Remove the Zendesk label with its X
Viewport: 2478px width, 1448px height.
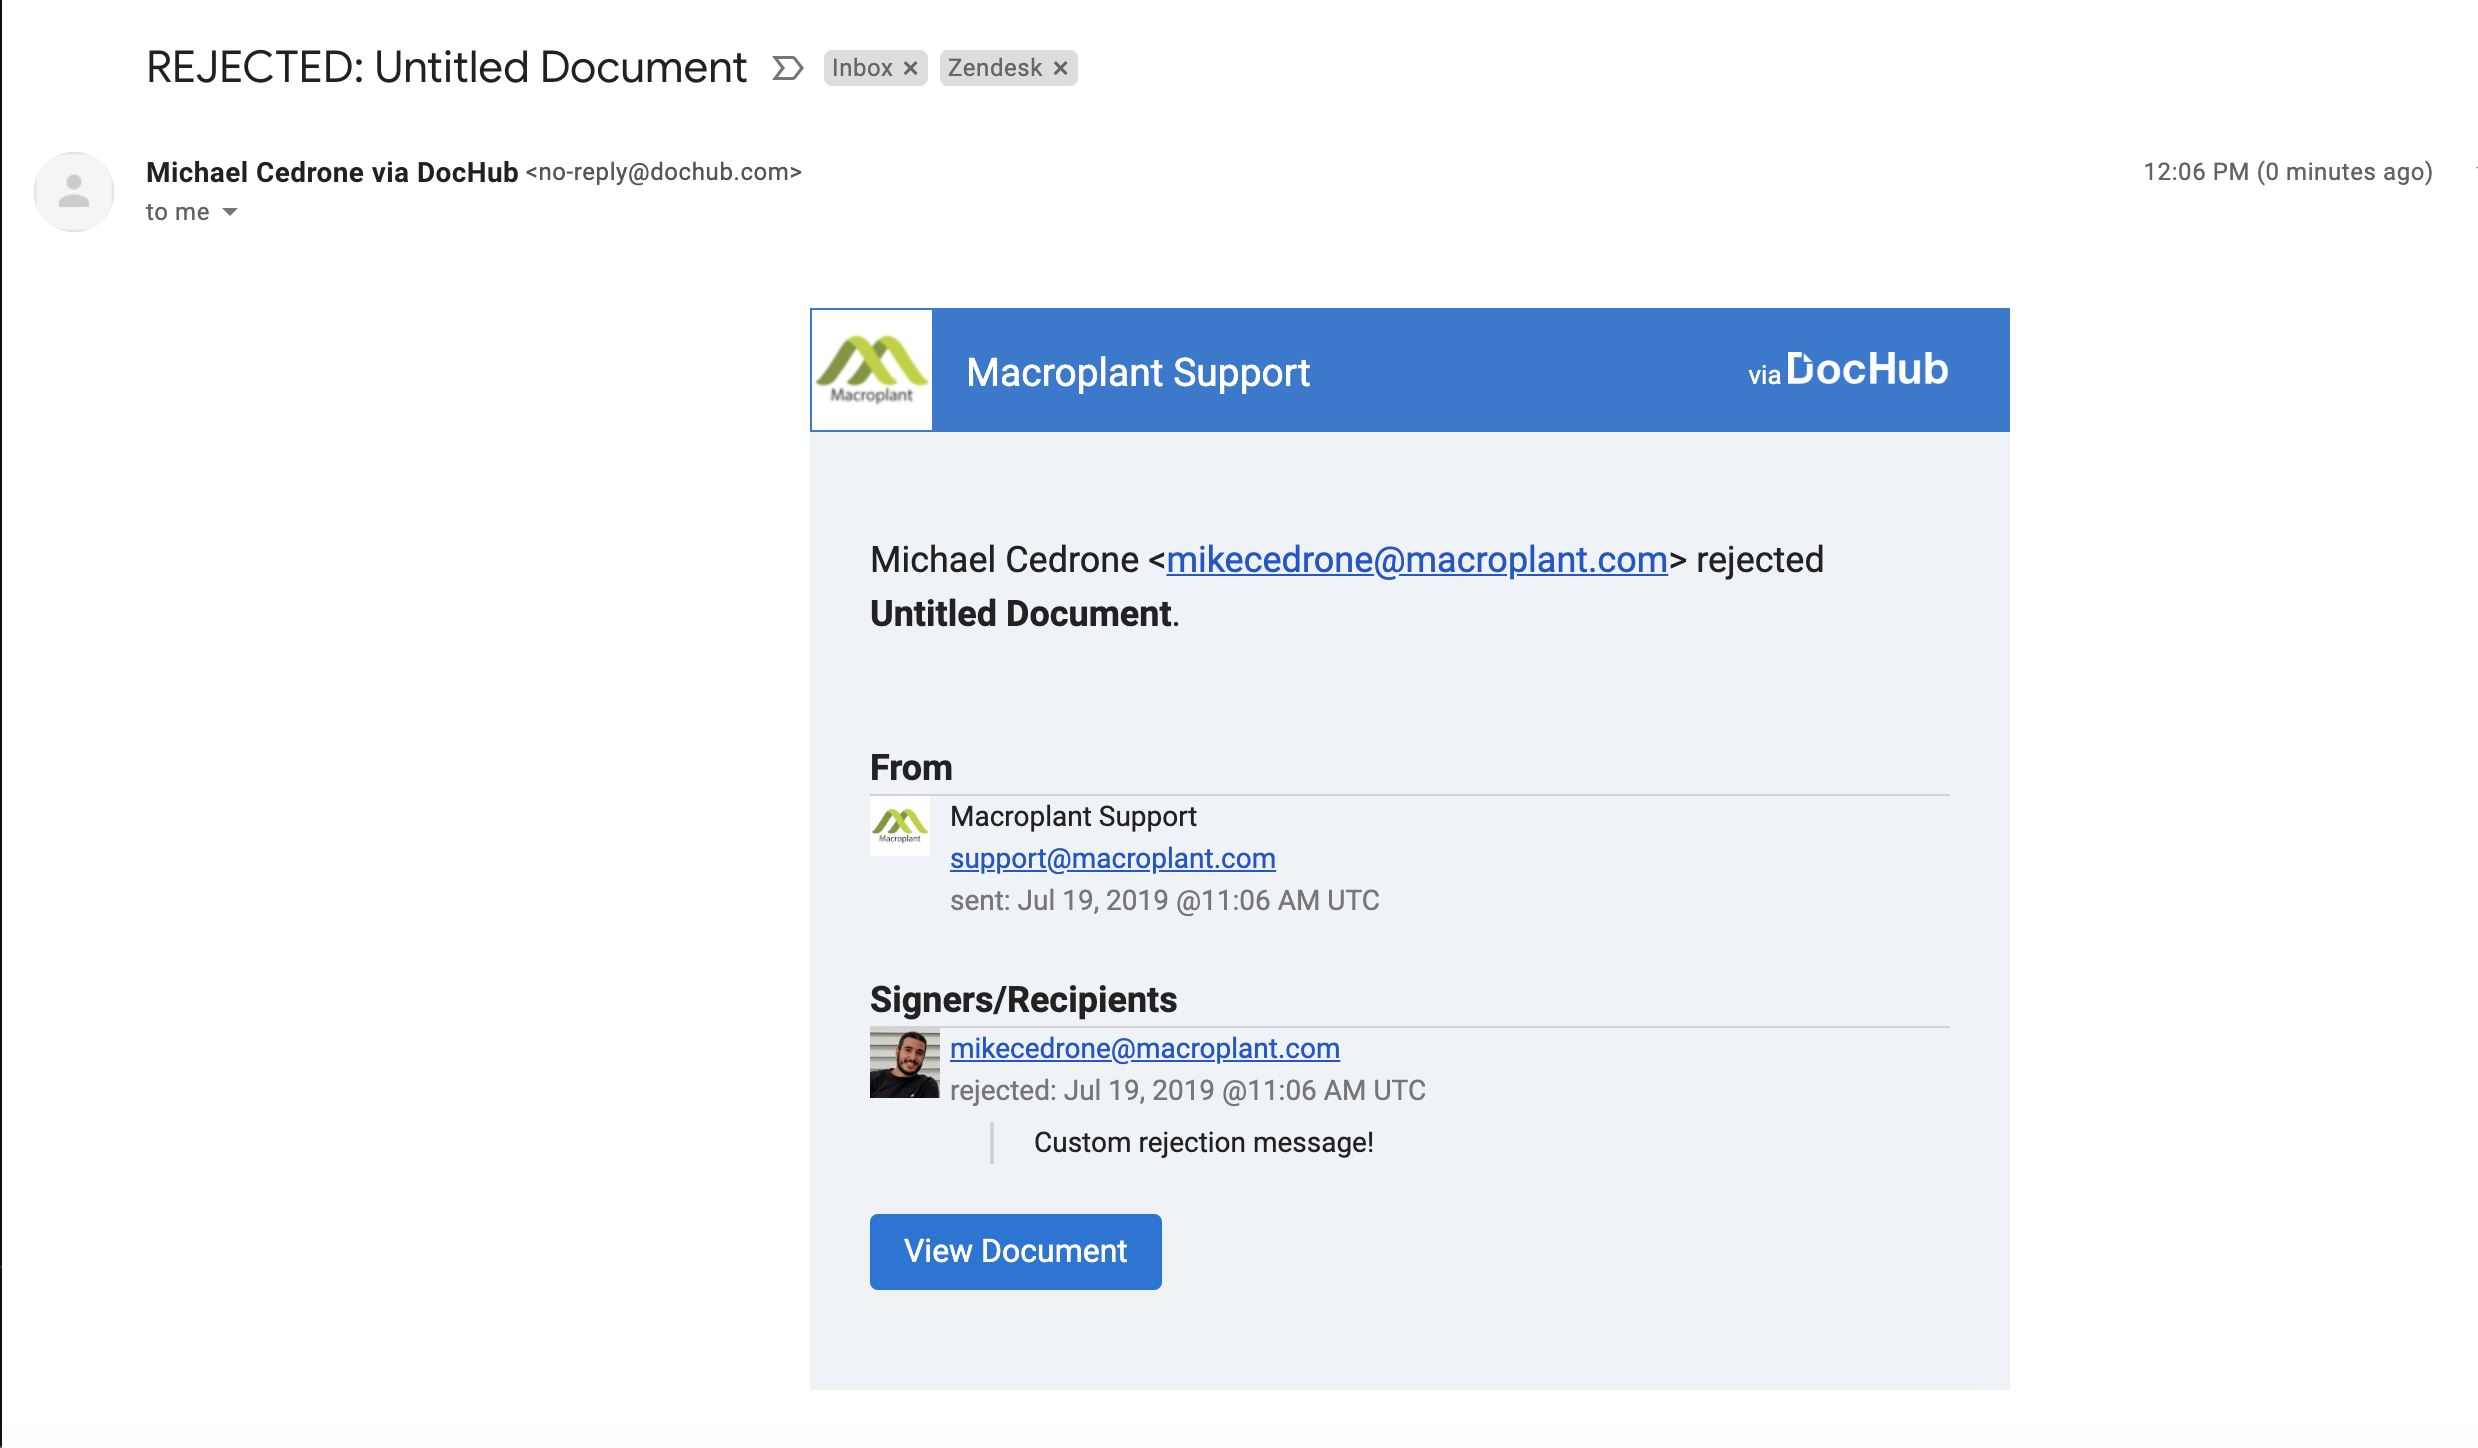pos(1061,68)
